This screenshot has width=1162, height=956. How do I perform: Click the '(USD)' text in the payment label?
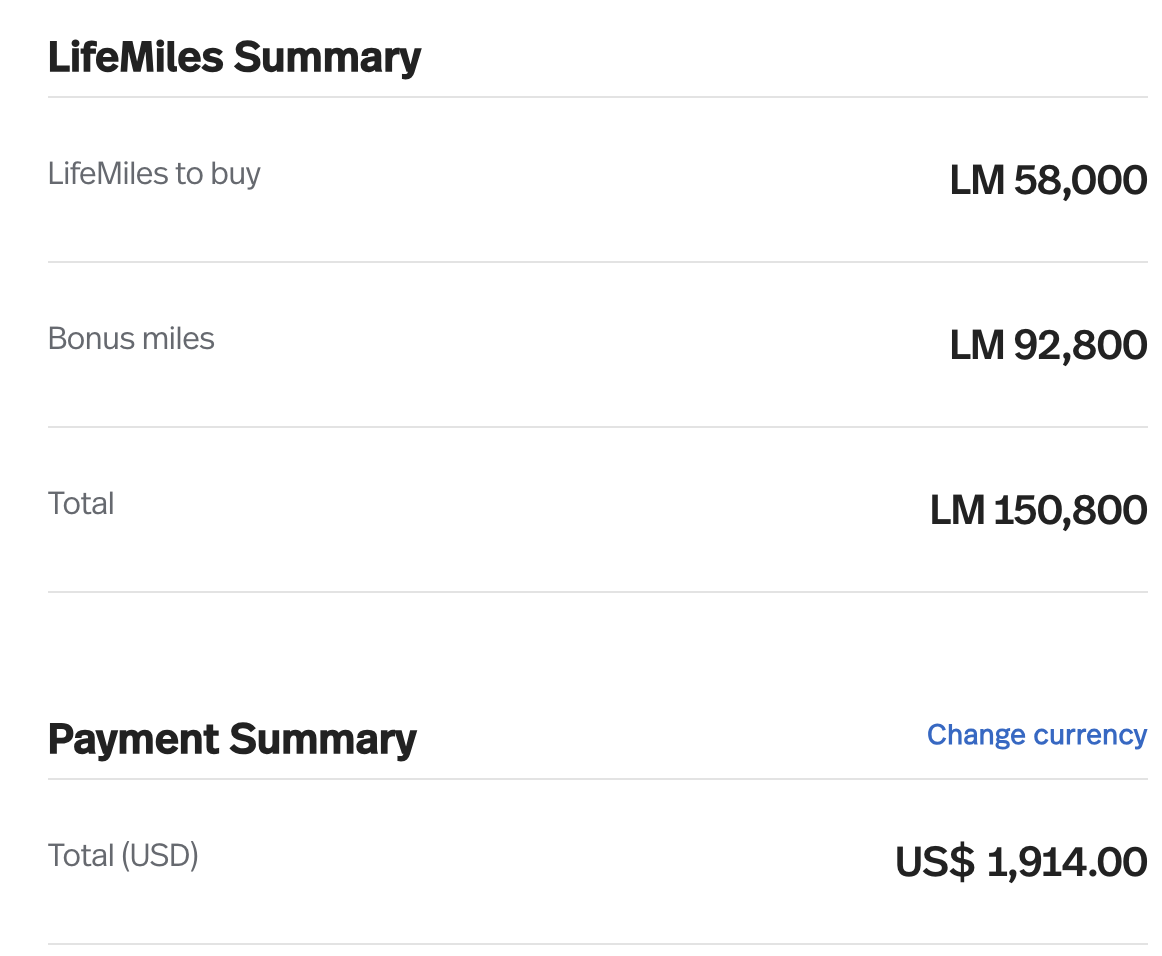click(160, 855)
